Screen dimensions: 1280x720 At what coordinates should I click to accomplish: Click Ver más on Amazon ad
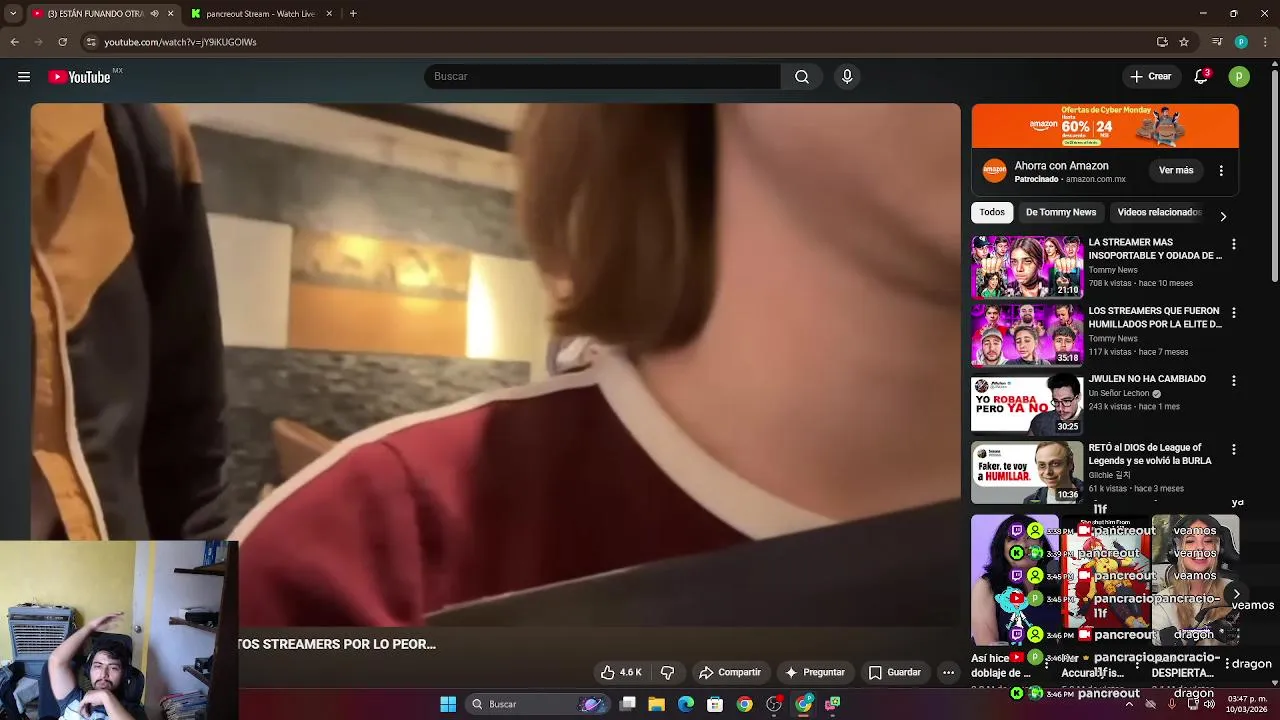tap(1176, 171)
